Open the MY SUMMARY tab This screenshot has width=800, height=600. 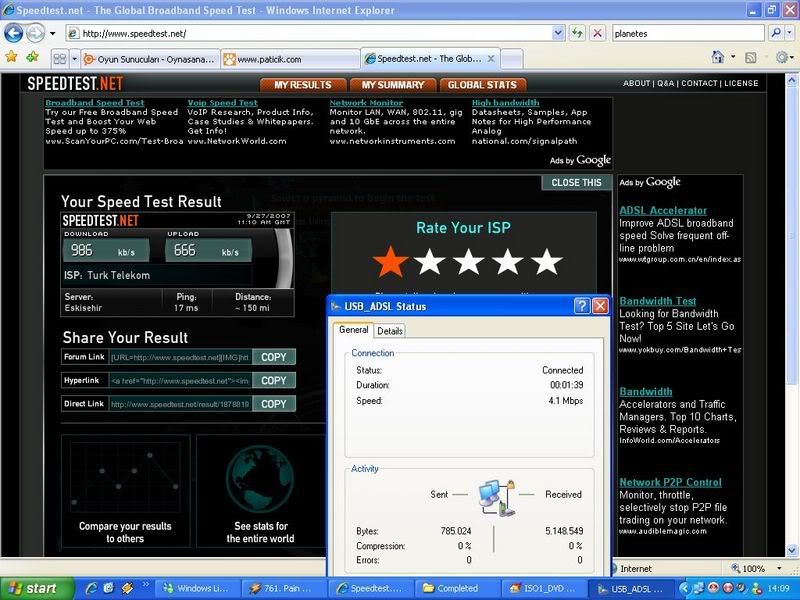coord(393,85)
